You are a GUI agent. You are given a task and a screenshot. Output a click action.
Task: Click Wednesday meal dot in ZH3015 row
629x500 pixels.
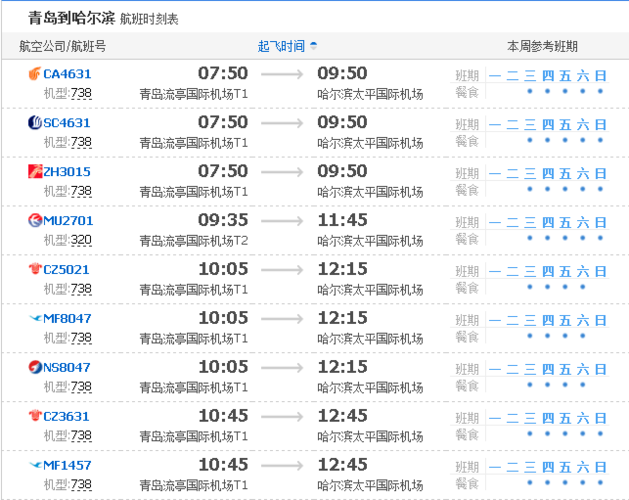[530, 189]
